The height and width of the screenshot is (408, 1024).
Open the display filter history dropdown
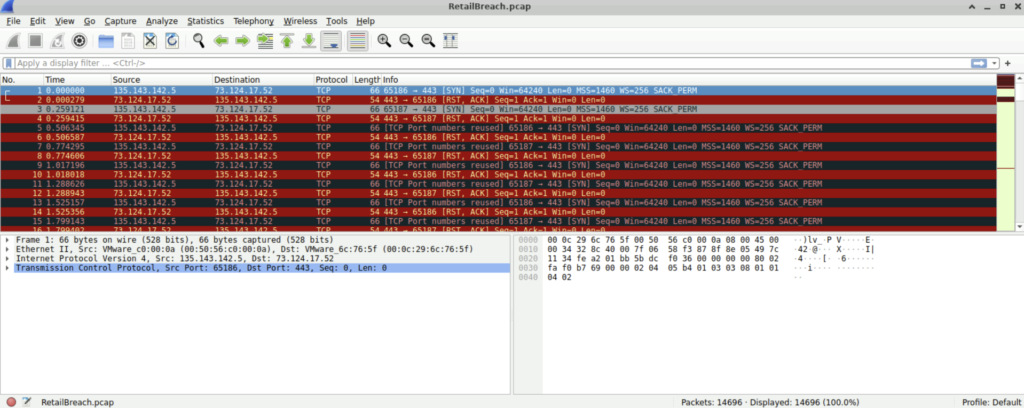[x=994, y=63]
